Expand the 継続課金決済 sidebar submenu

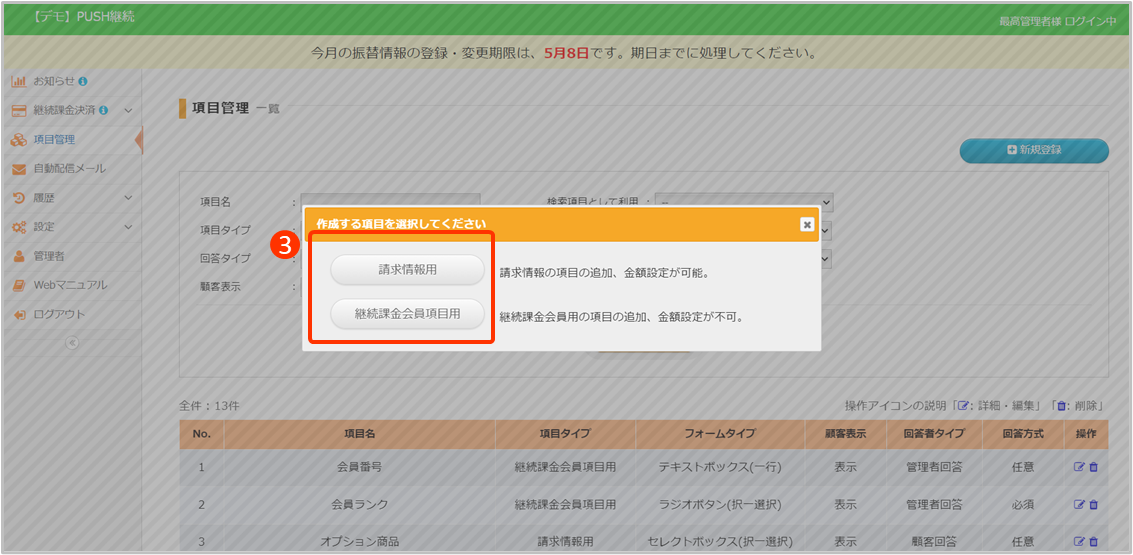point(128,110)
